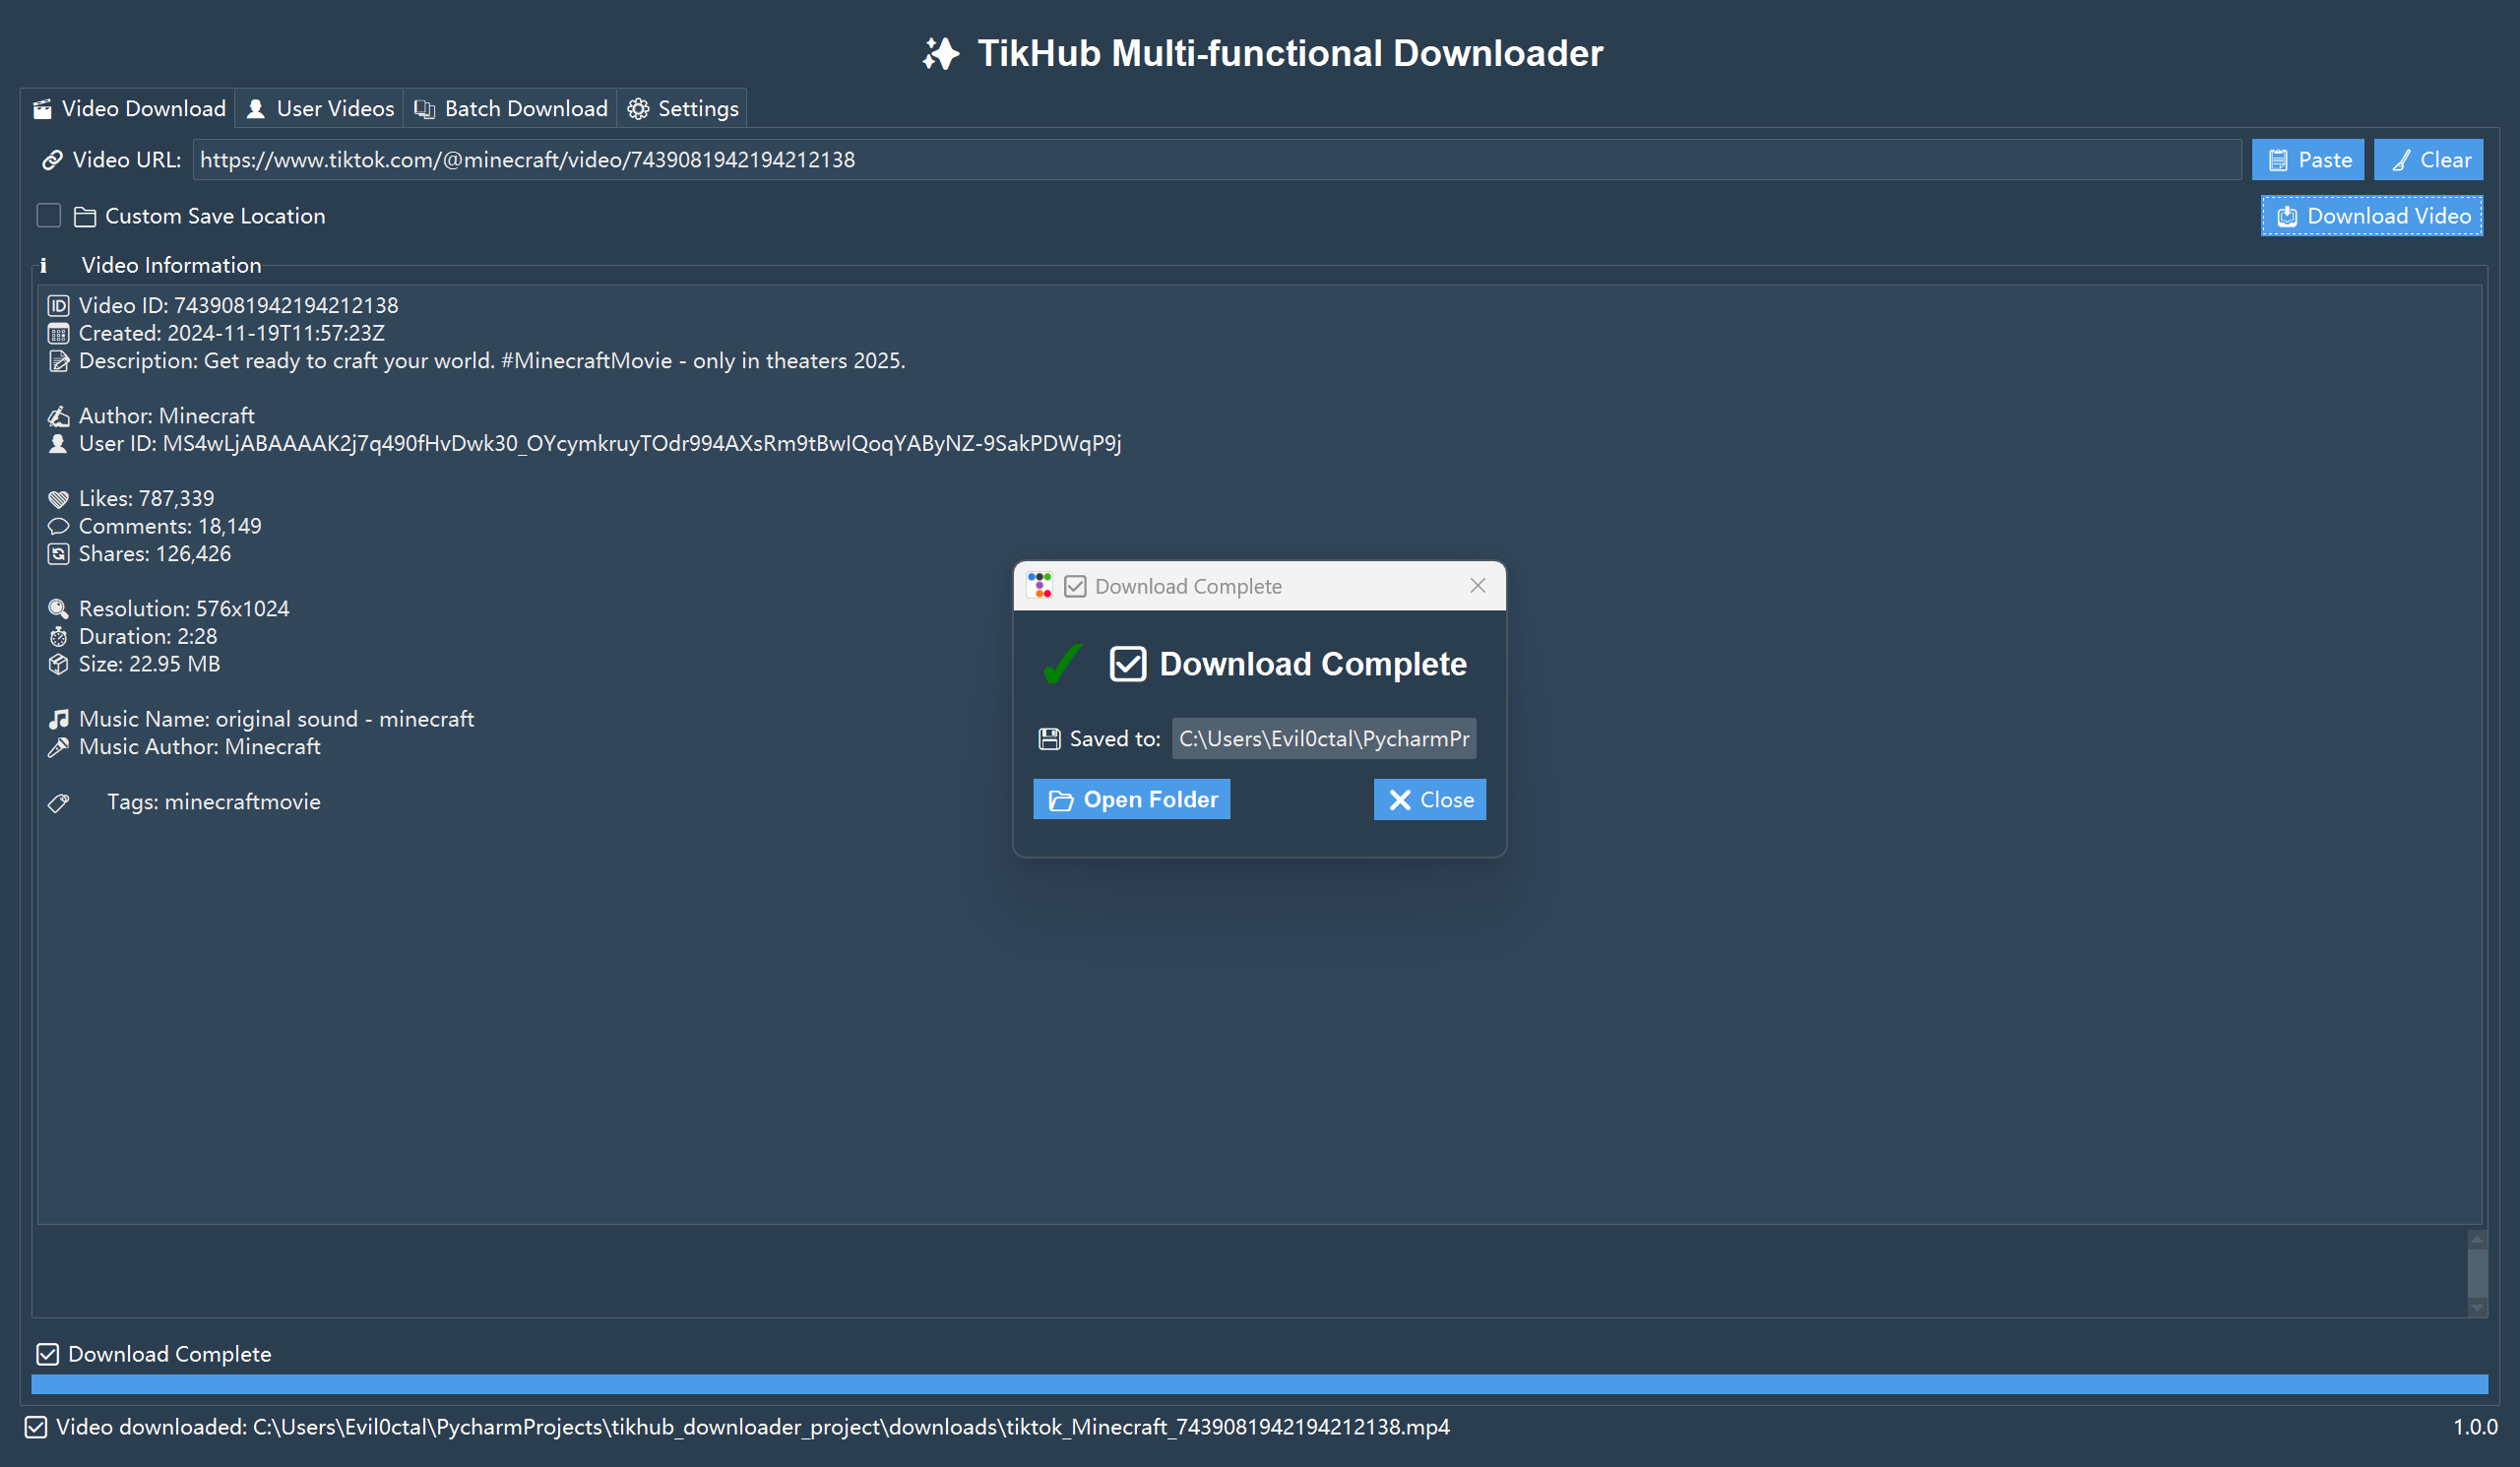
Task: Click the "Video ID: 7439081942194212138" line
Action: [x=238, y=305]
